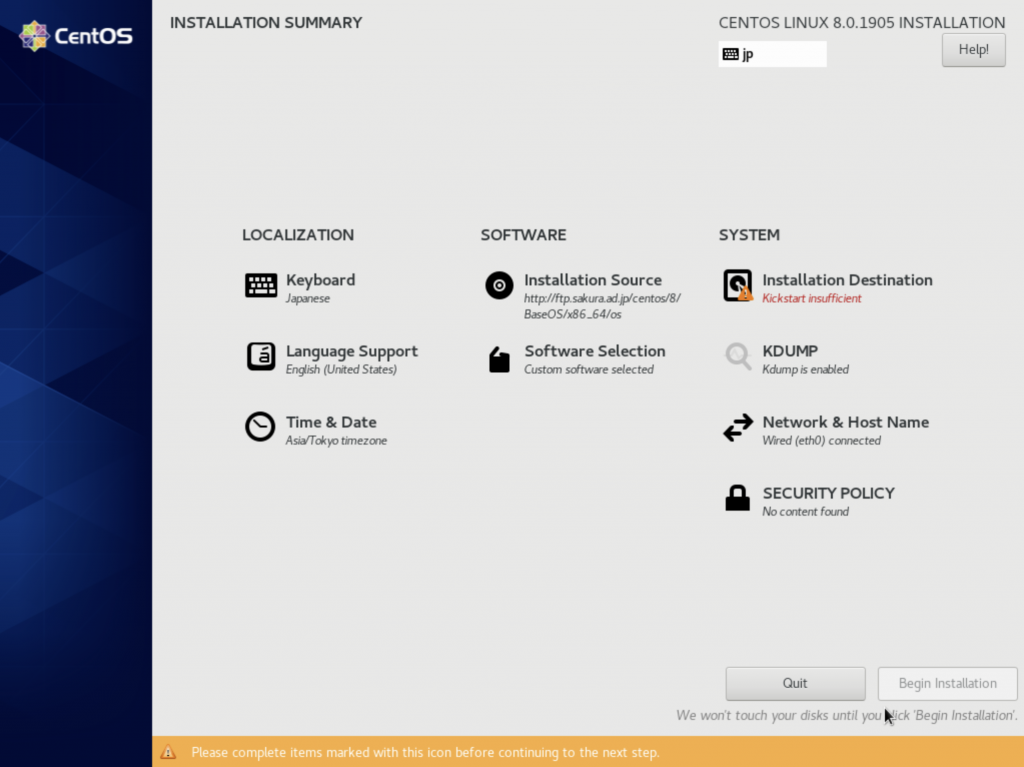Image resolution: width=1024 pixels, height=767 pixels.
Task: Click the jp keyboard layout indicator
Action: (773, 54)
